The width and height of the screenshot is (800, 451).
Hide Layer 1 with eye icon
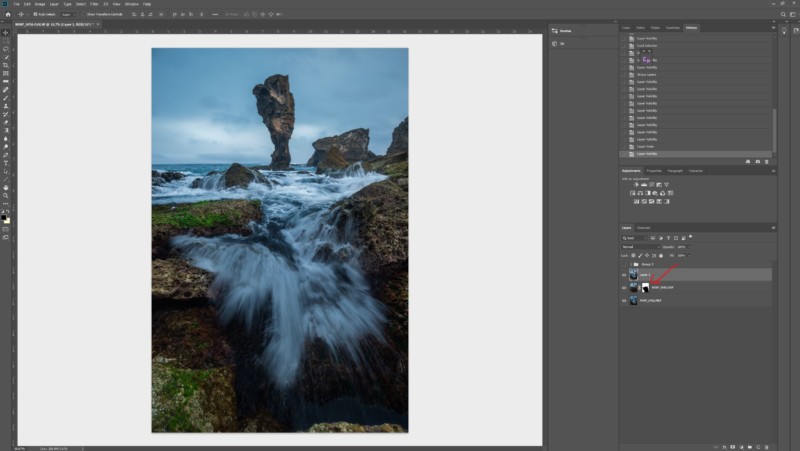[x=624, y=275]
